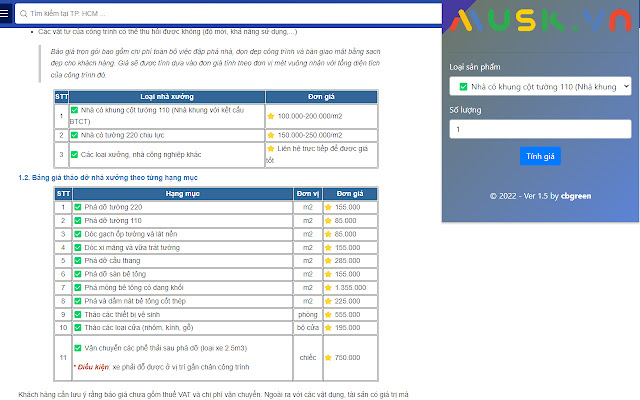640x400 pixels.
Task: Open the hamburger menu icon
Action: (4, 13)
